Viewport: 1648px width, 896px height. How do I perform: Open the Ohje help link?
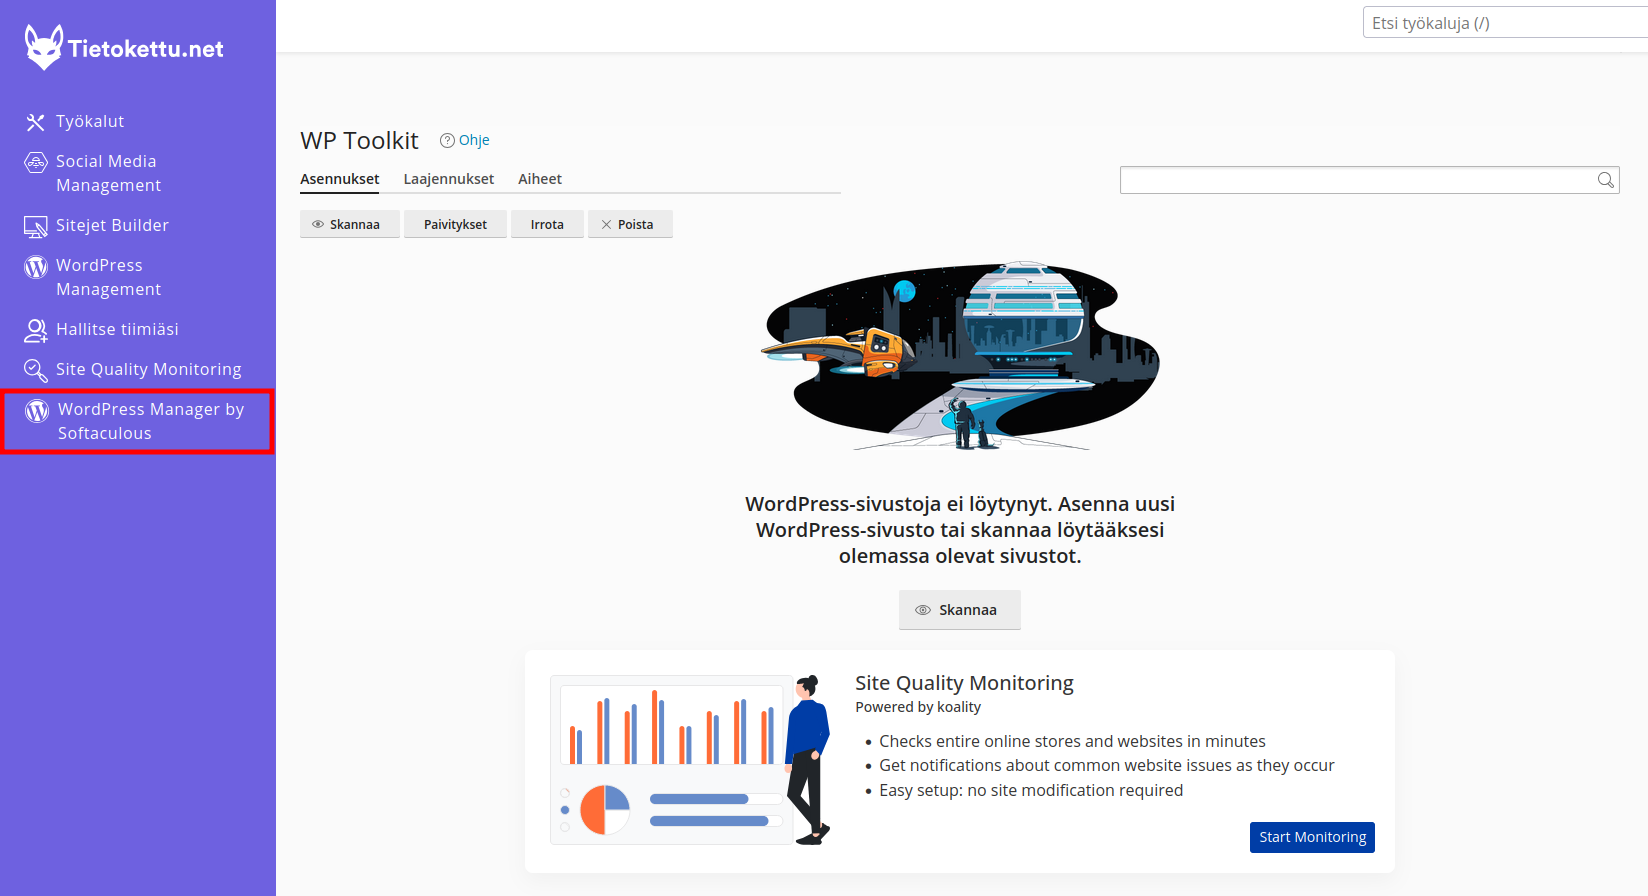(x=474, y=140)
